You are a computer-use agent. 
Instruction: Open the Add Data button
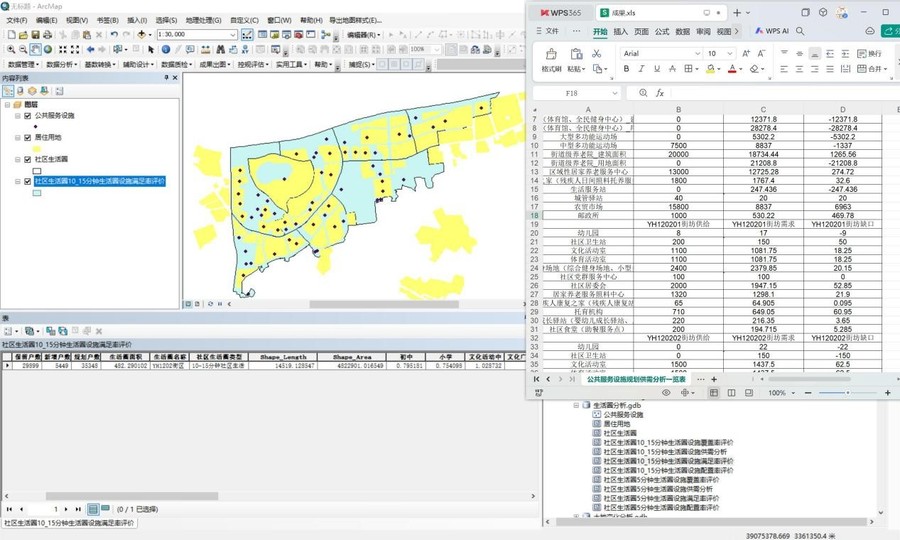[x=142, y=35]
